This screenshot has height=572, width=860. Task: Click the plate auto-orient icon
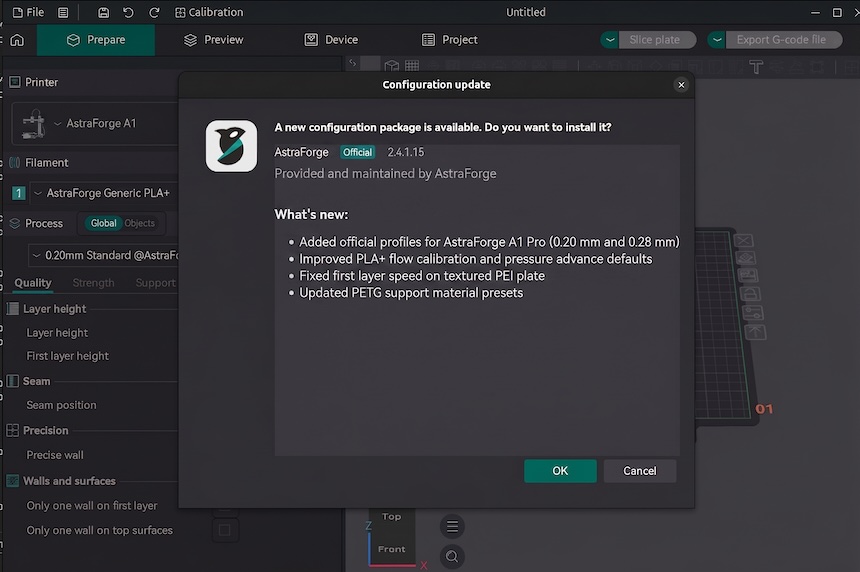tap(746, 258)
